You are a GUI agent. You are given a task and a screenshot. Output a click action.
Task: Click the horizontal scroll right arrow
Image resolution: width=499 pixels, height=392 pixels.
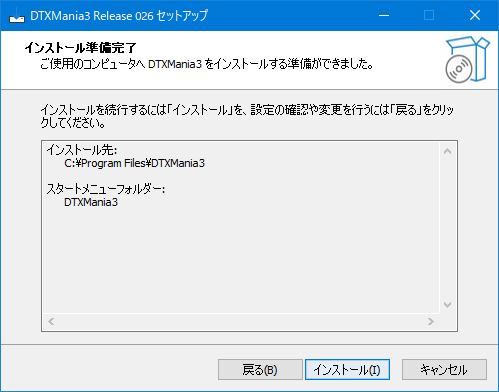(x=431, y=322)
